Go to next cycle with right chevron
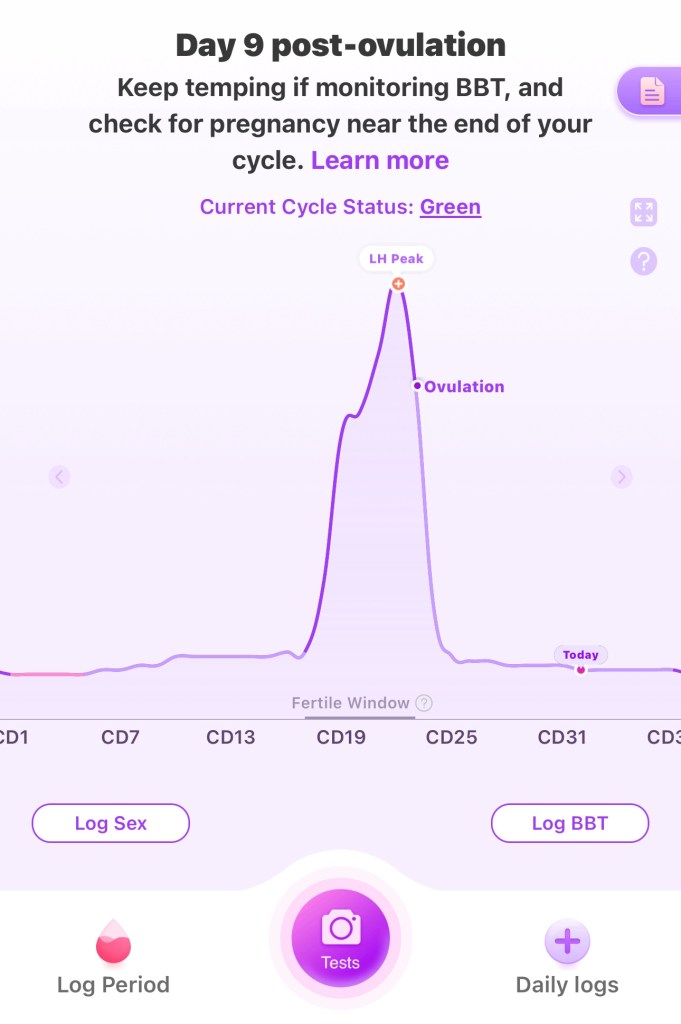 coord(622,477)
